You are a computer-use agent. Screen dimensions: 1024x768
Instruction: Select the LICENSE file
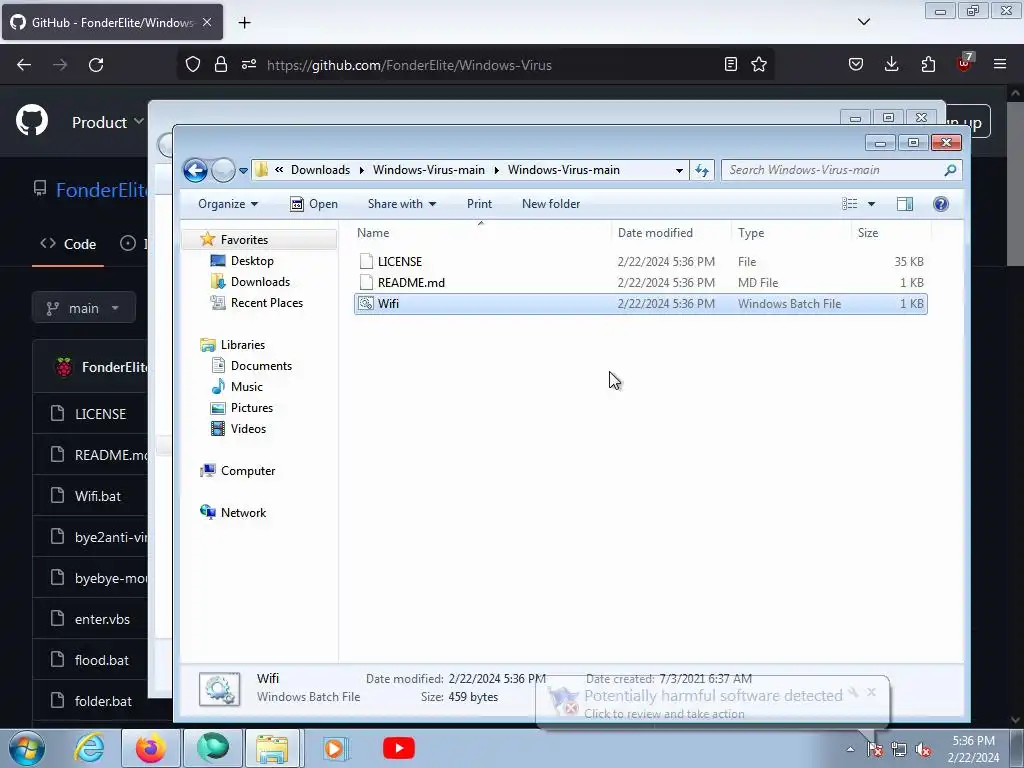click(641, 262)
